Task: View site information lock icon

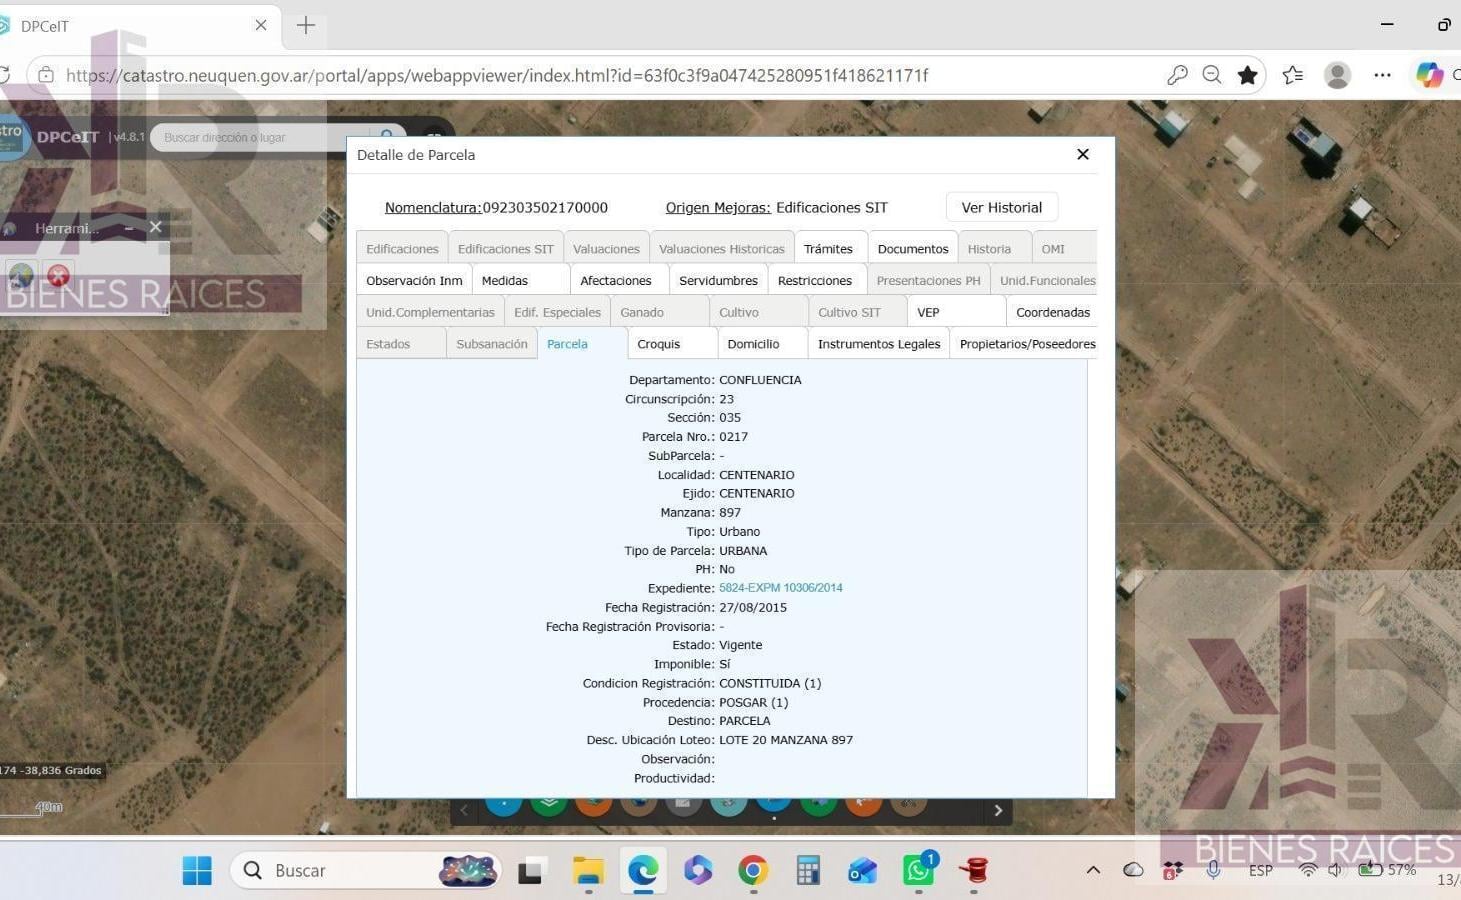Action: pyautogui.click(x=45, y=75)
